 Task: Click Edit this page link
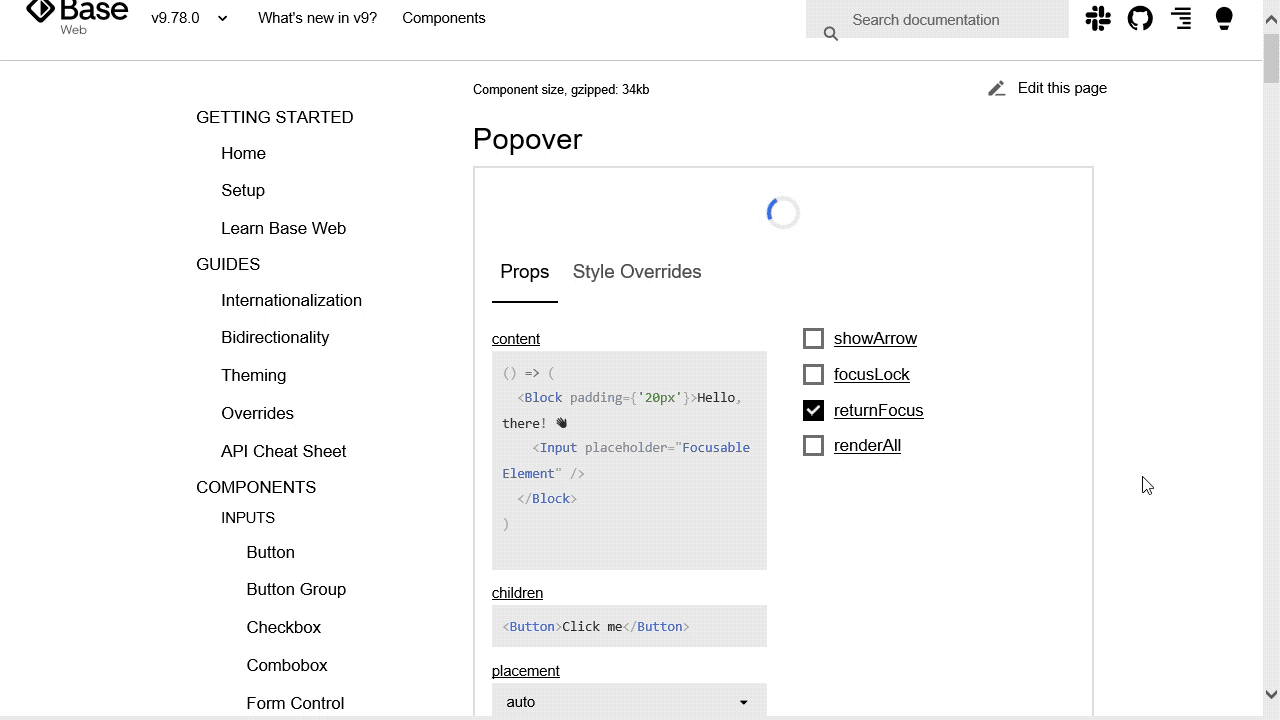point(1062,88)
